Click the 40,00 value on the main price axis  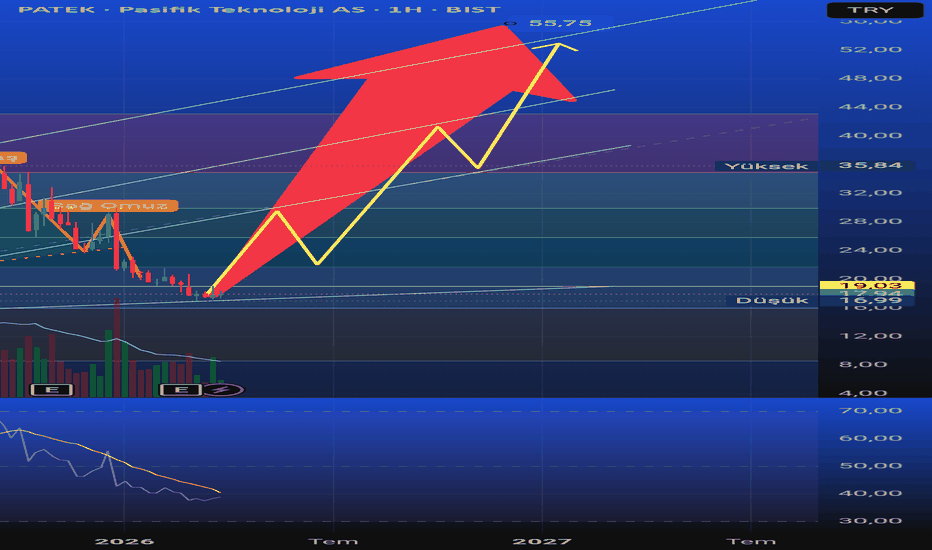871,136
